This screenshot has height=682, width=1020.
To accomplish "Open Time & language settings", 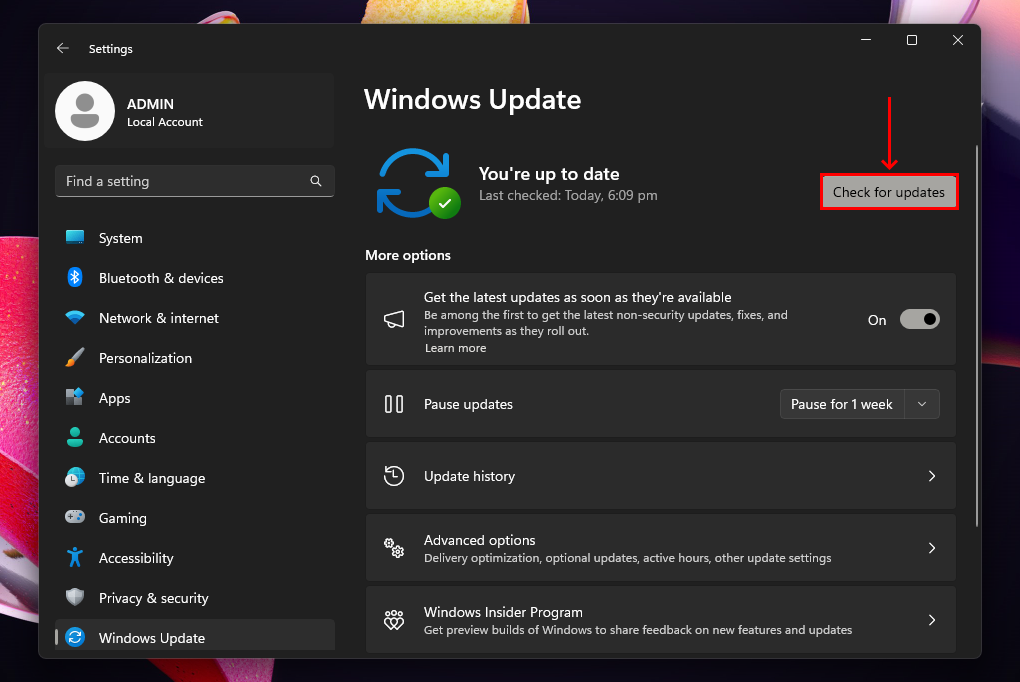I will pyautogui.click(x=195, y=478).
